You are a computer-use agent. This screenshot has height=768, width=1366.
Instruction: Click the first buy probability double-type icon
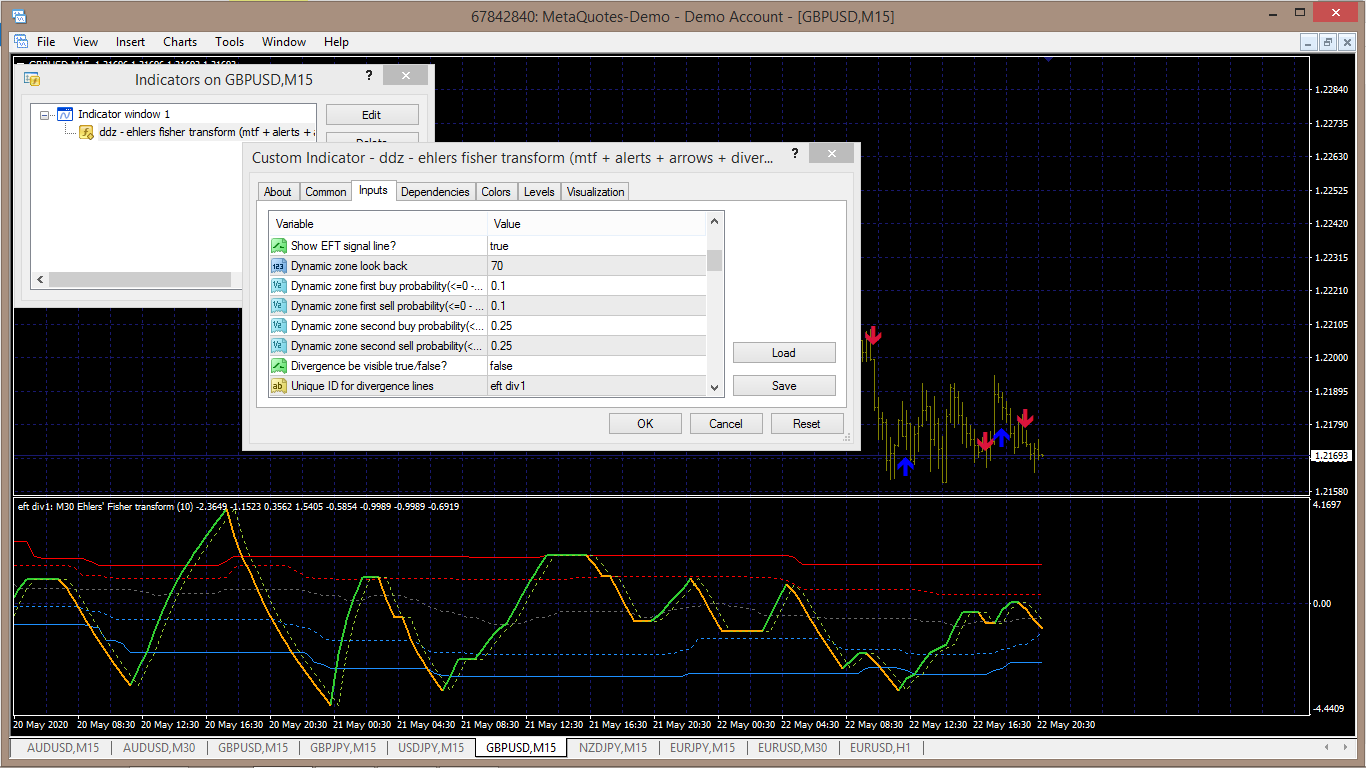pos(279,286)
